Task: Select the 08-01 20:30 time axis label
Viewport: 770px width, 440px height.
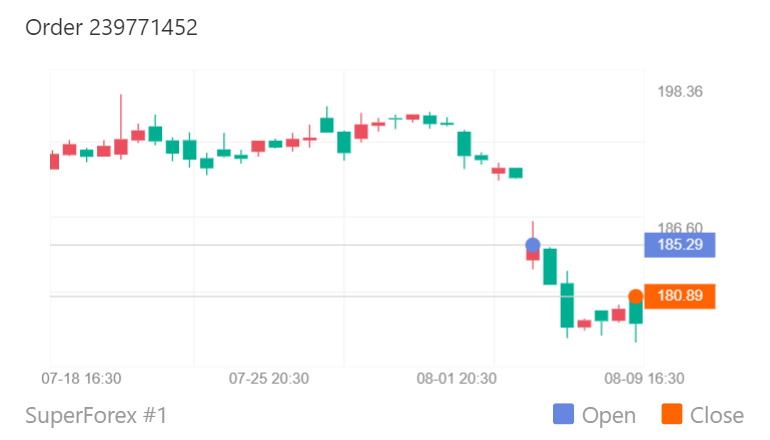Action: (456, 379)
